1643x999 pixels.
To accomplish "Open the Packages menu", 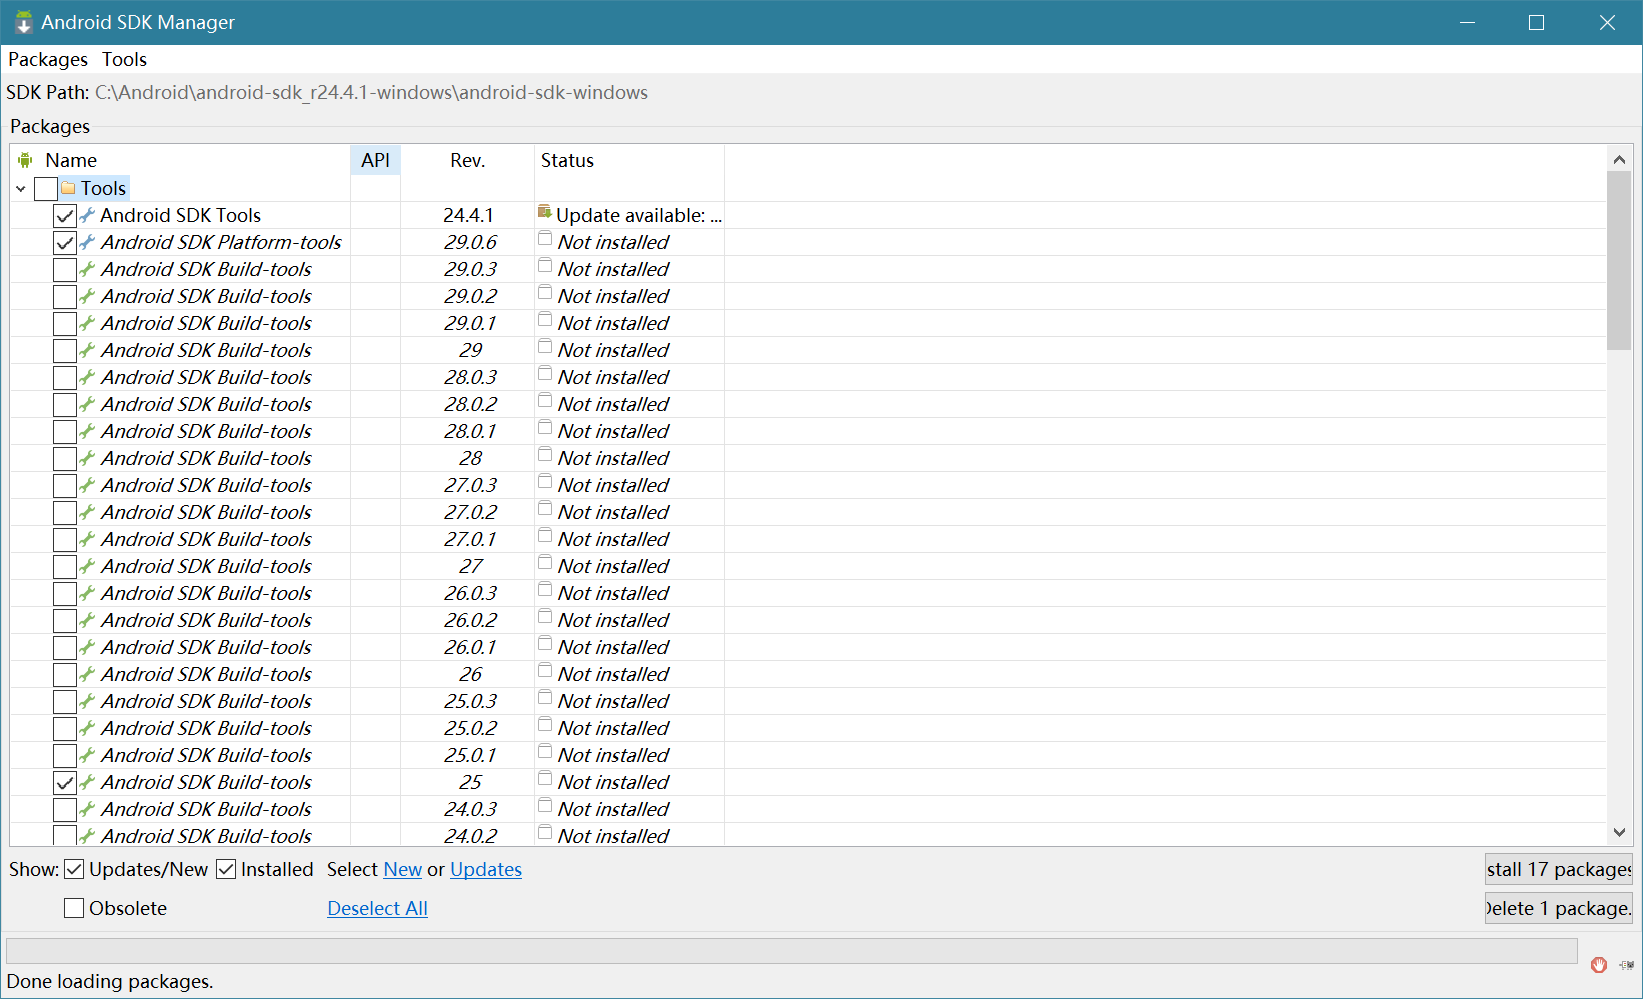I will point(48,60).
